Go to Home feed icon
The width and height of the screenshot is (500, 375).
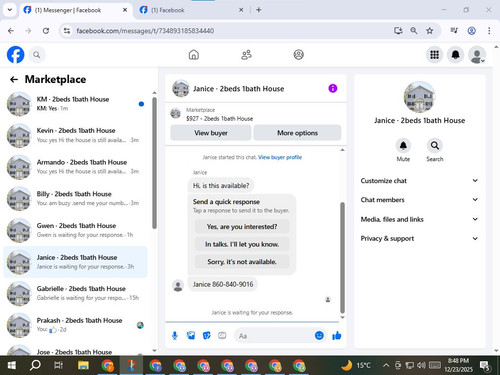[x=194, y=55]
